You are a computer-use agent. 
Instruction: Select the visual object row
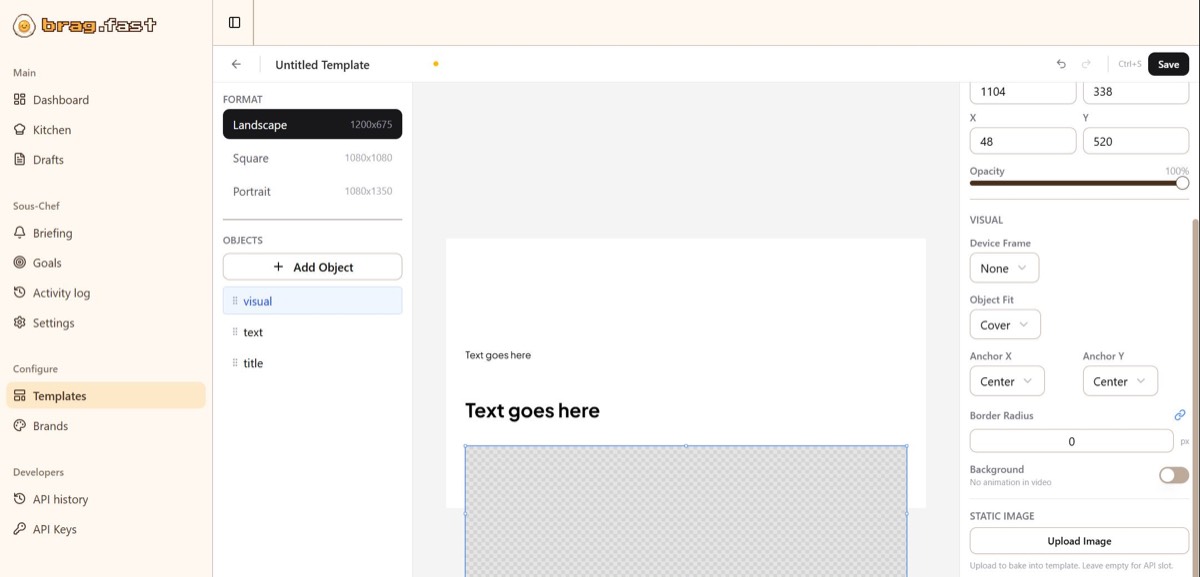312,301
